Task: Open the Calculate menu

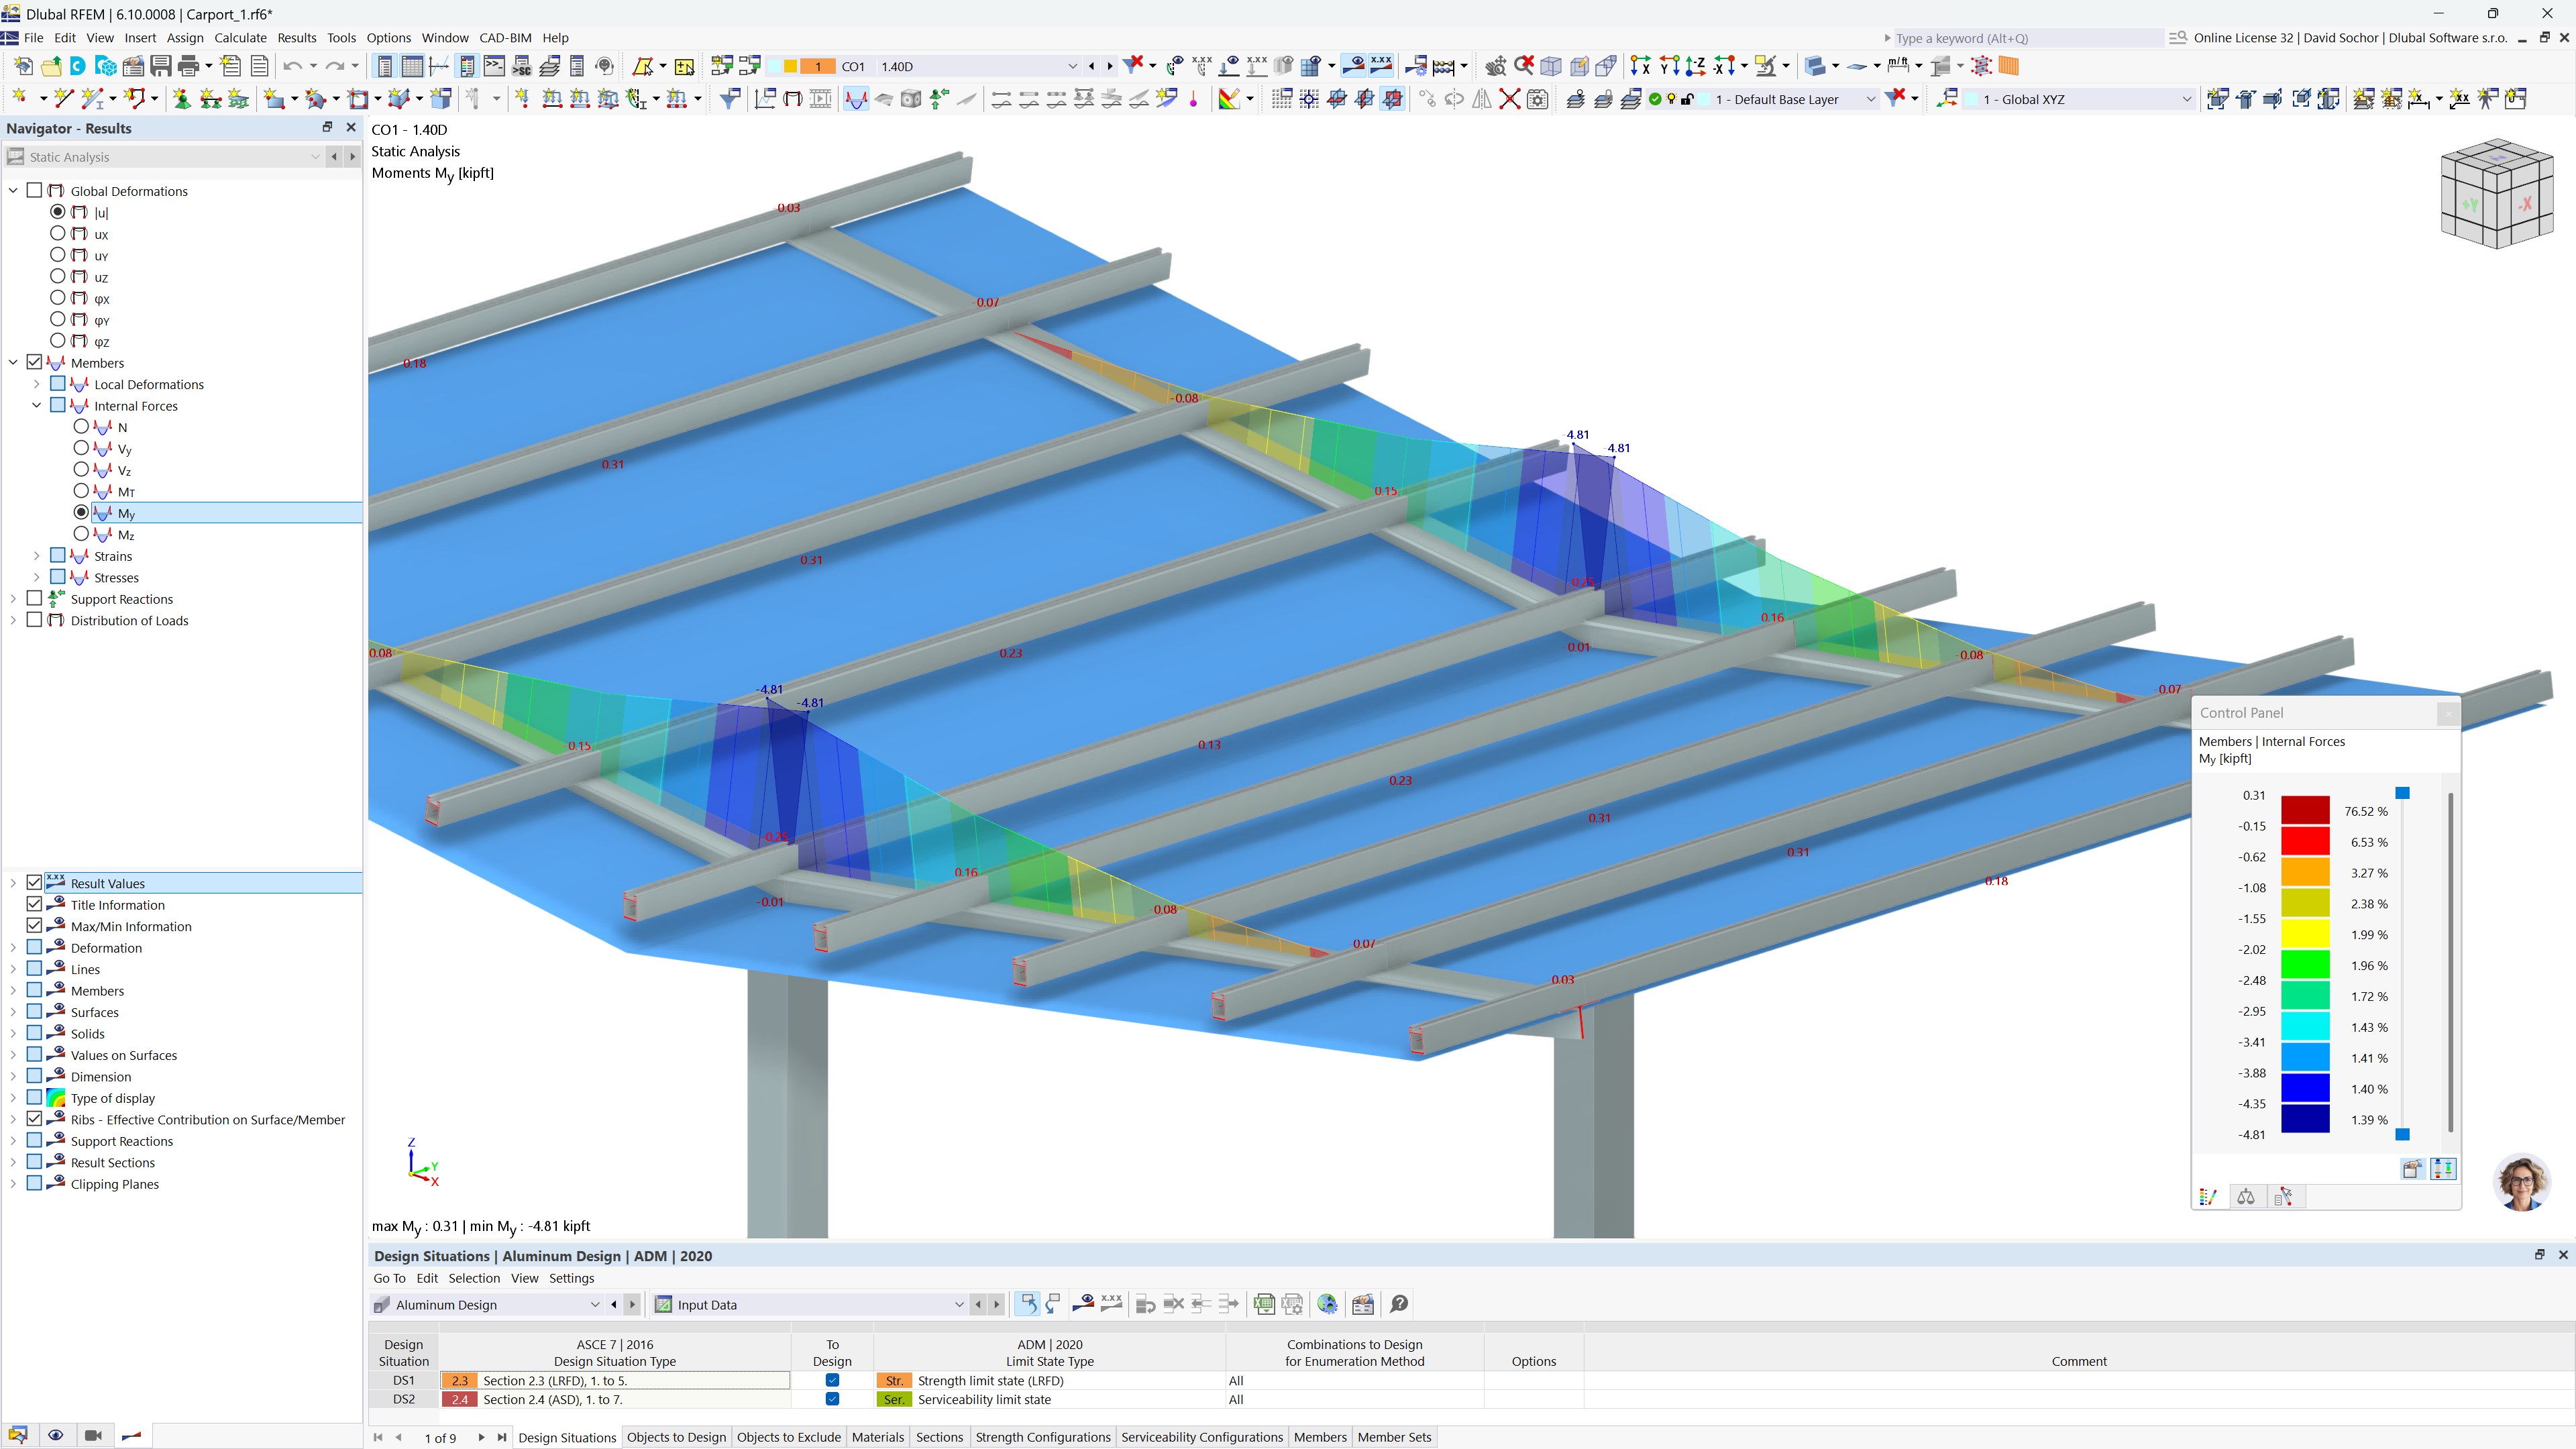Action: 240,37
